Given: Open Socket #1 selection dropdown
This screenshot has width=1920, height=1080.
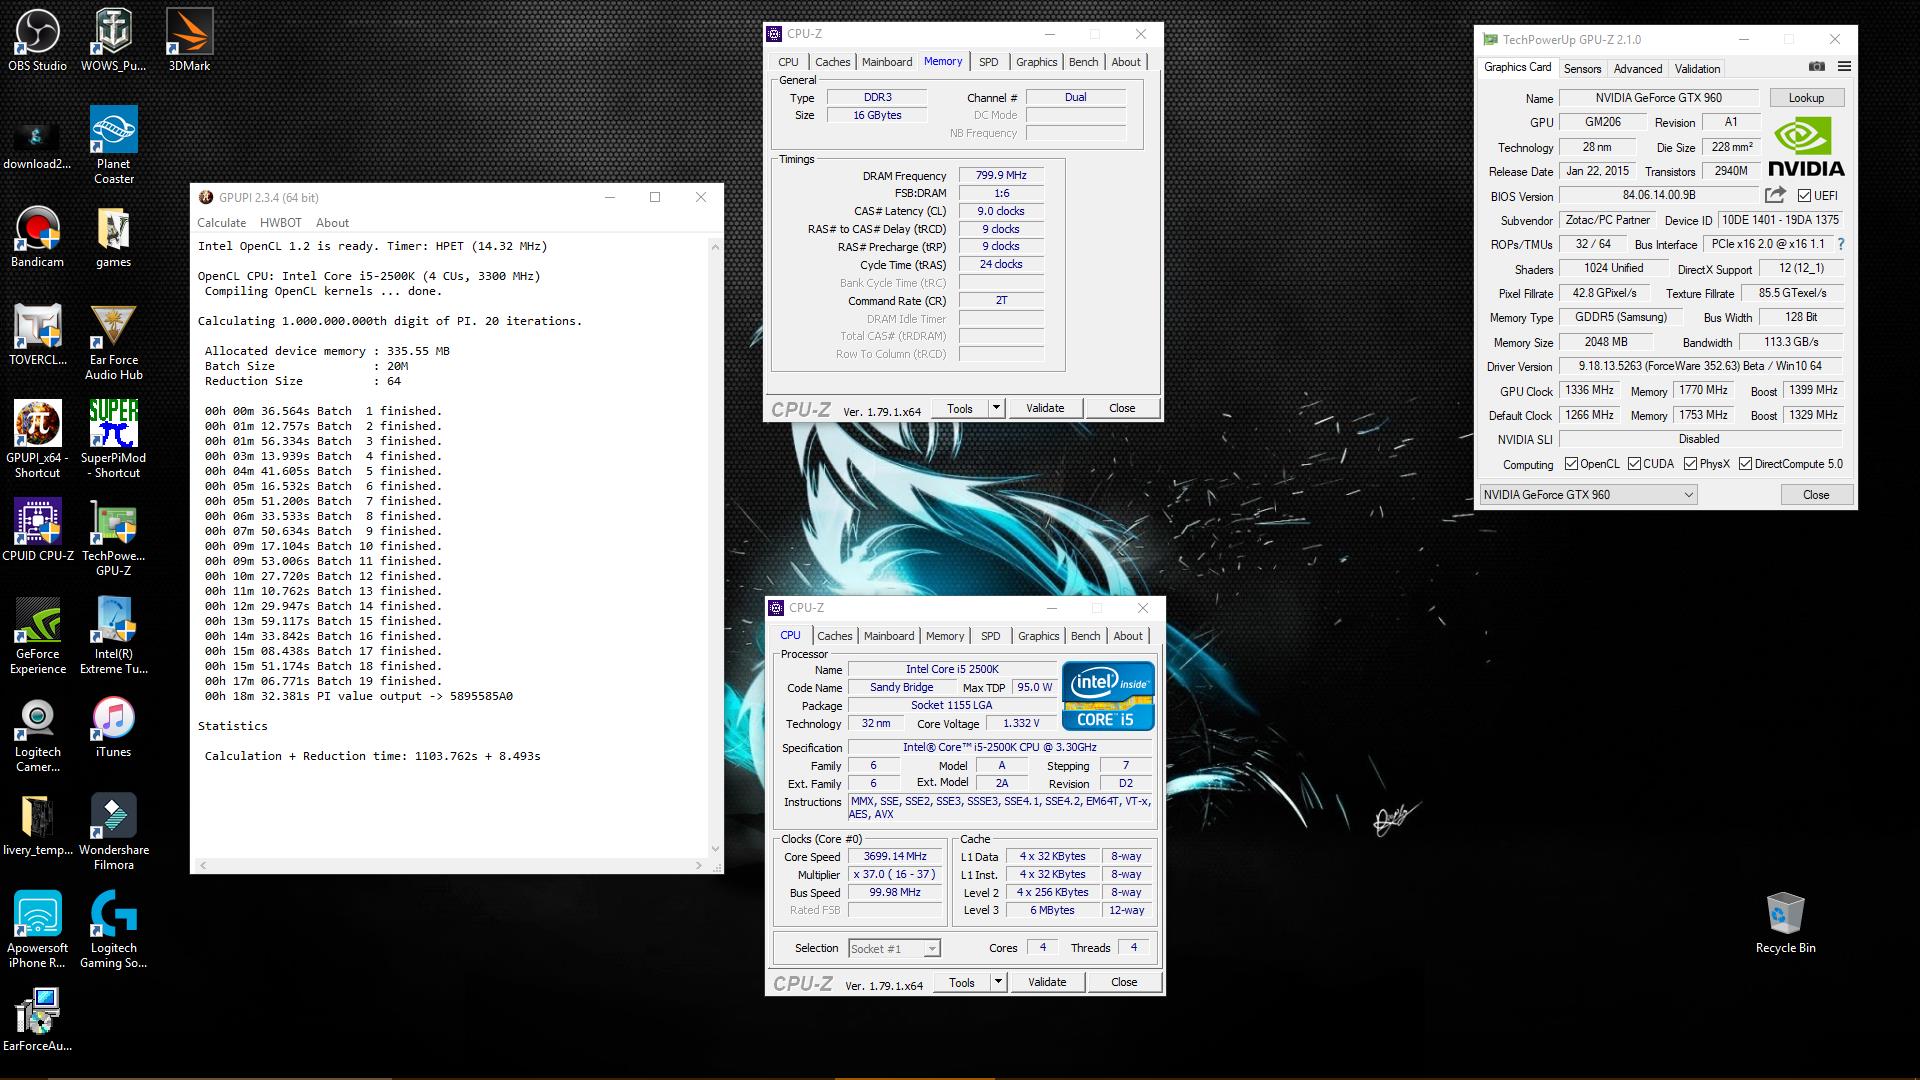Looking at the screenshot, I should pos(894,948).
